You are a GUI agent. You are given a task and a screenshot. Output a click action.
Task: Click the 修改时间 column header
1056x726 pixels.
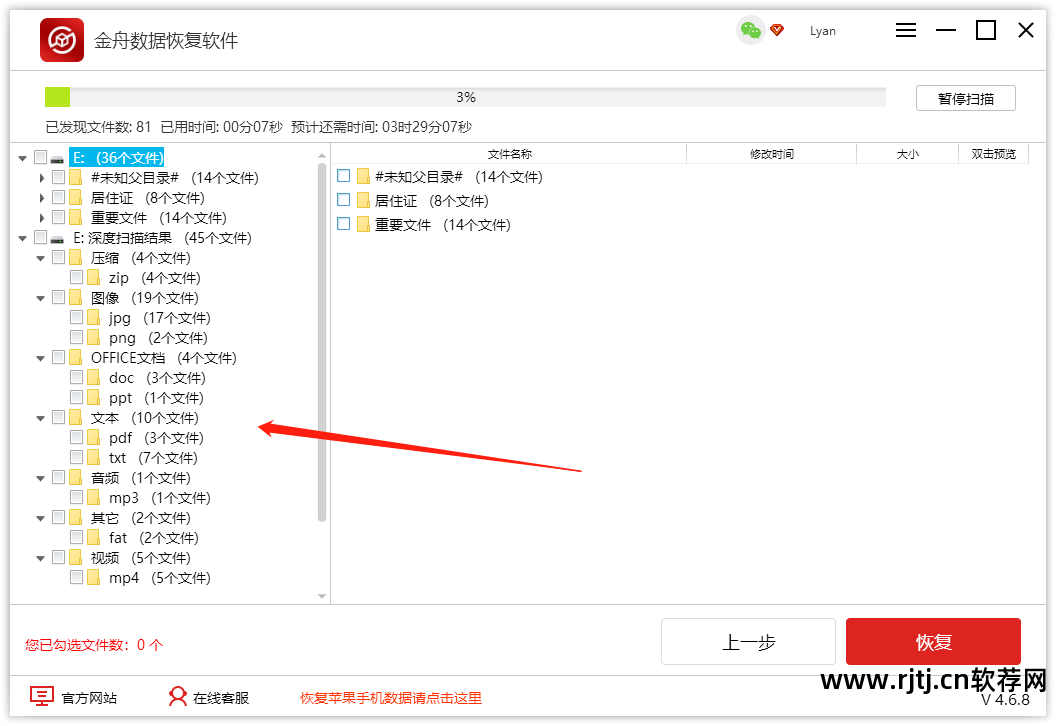click(x=771, y=153)
